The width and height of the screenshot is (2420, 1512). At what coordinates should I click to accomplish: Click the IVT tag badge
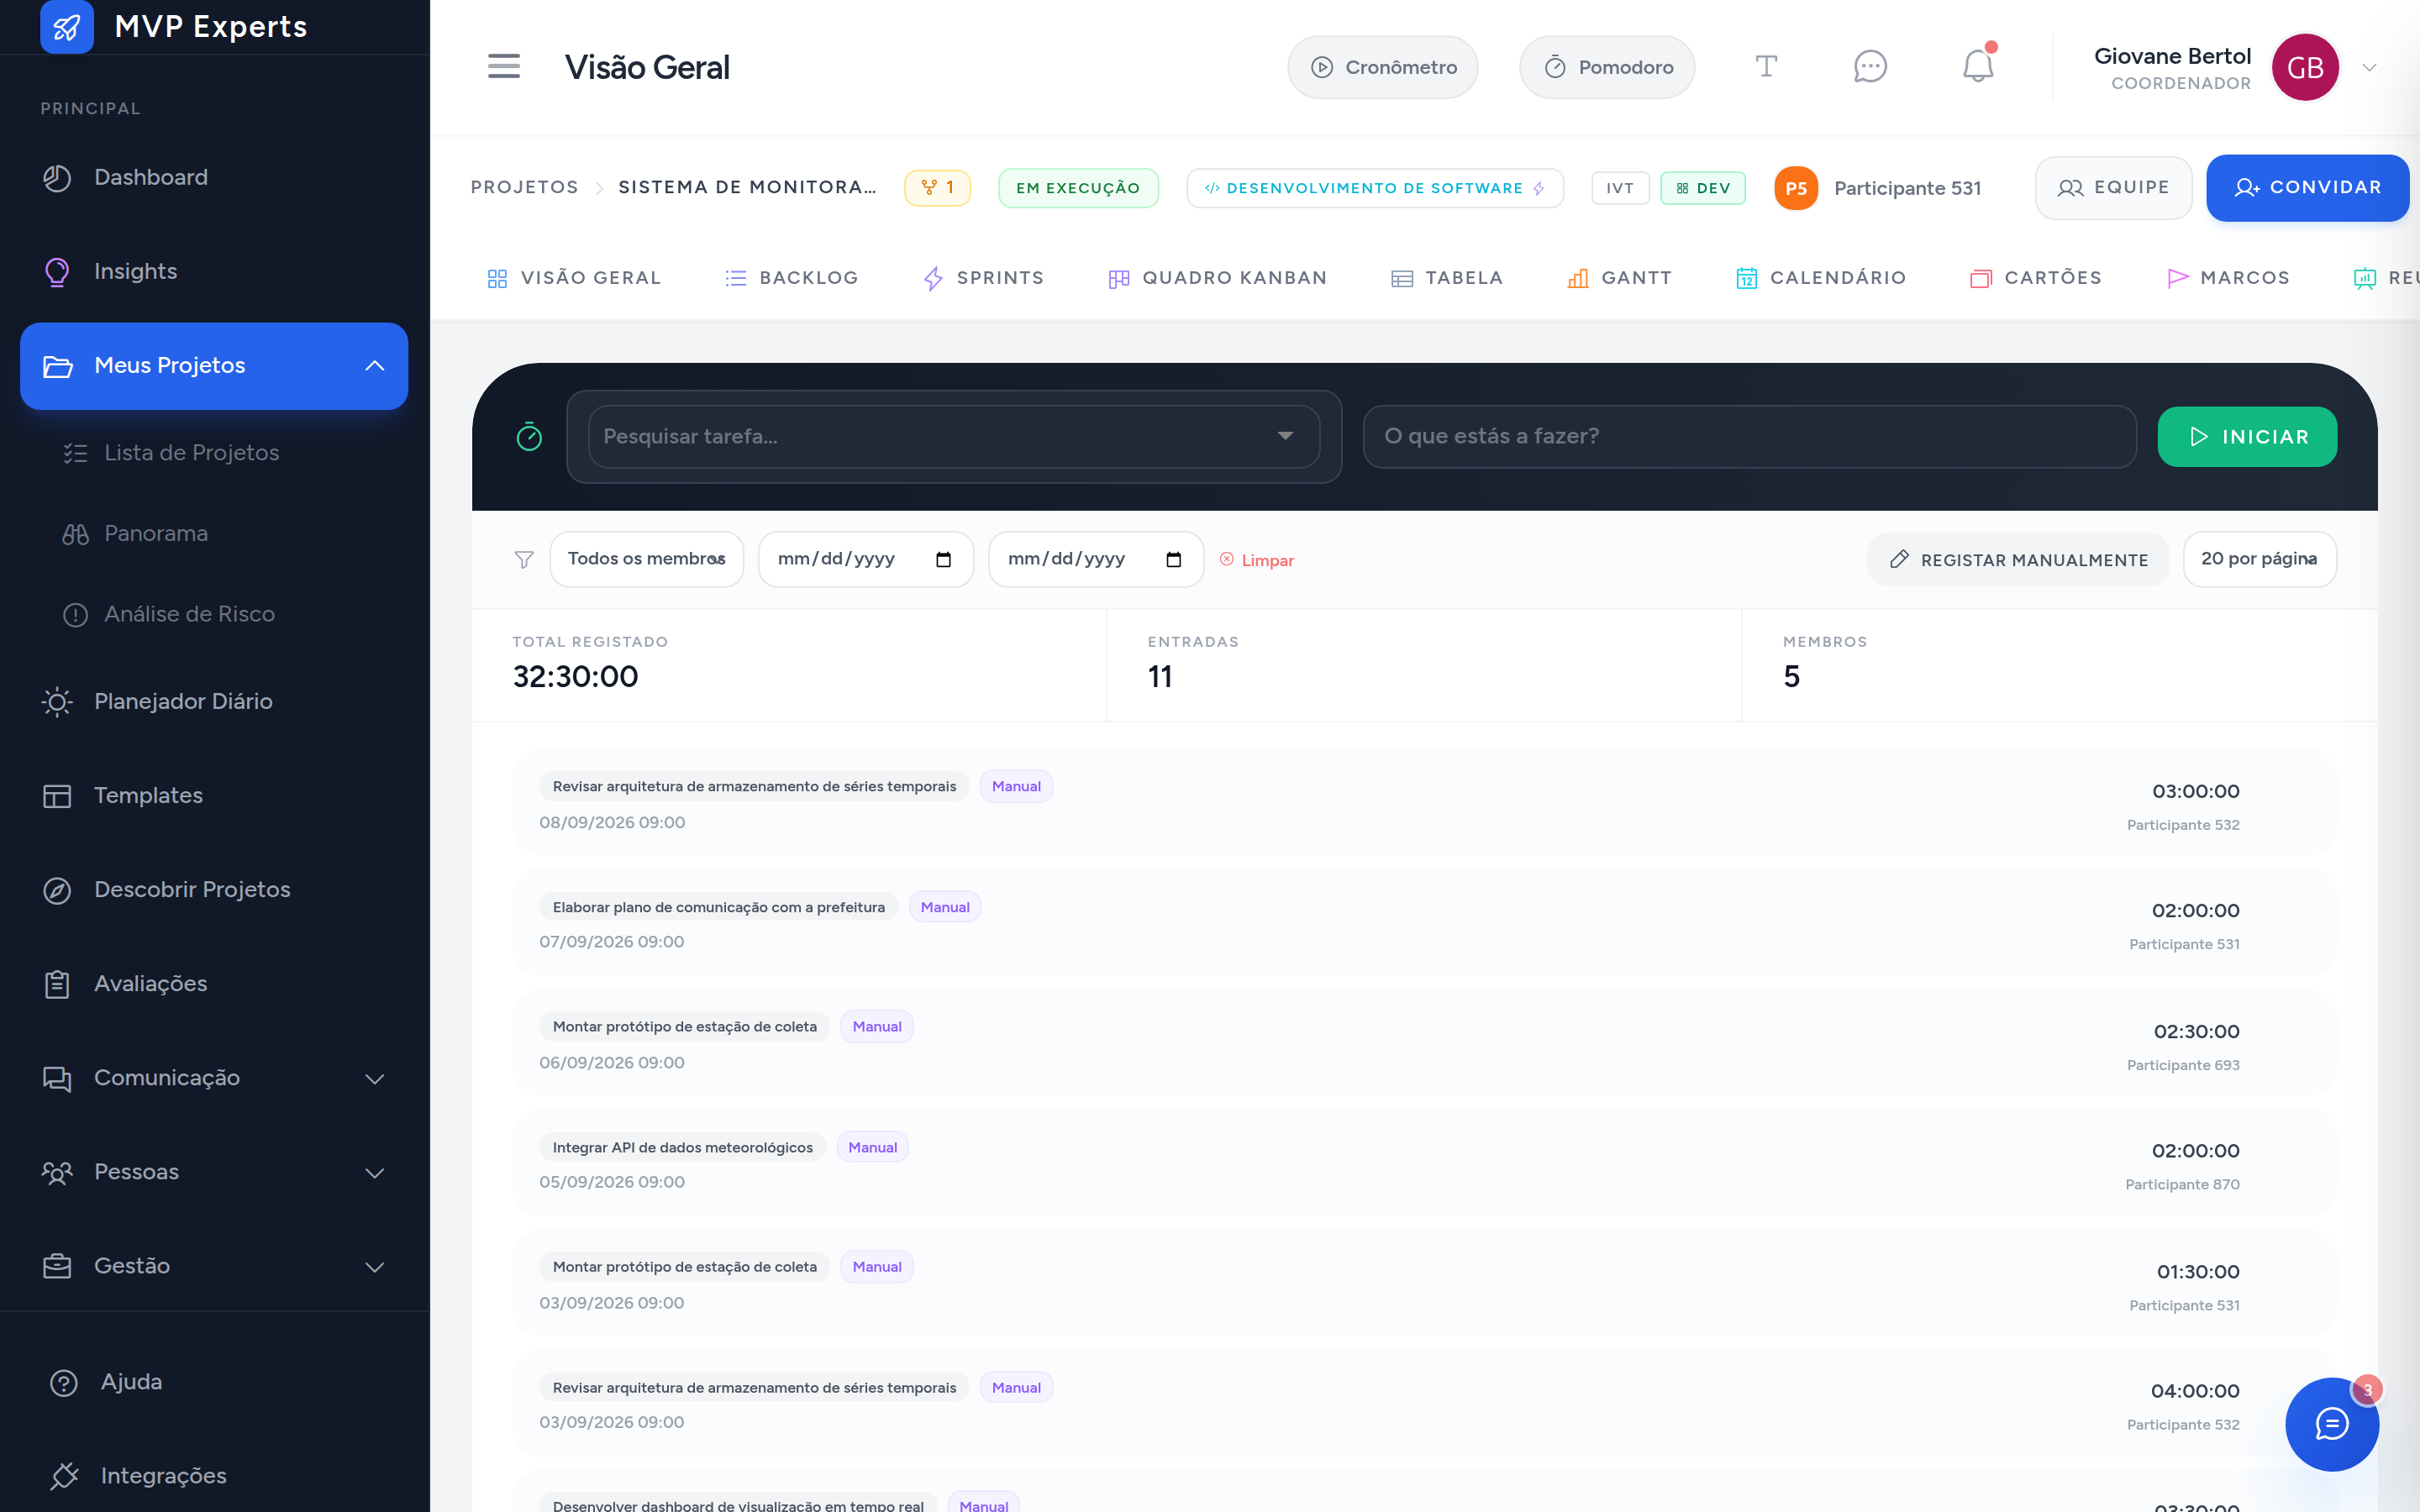(1620, 188)
